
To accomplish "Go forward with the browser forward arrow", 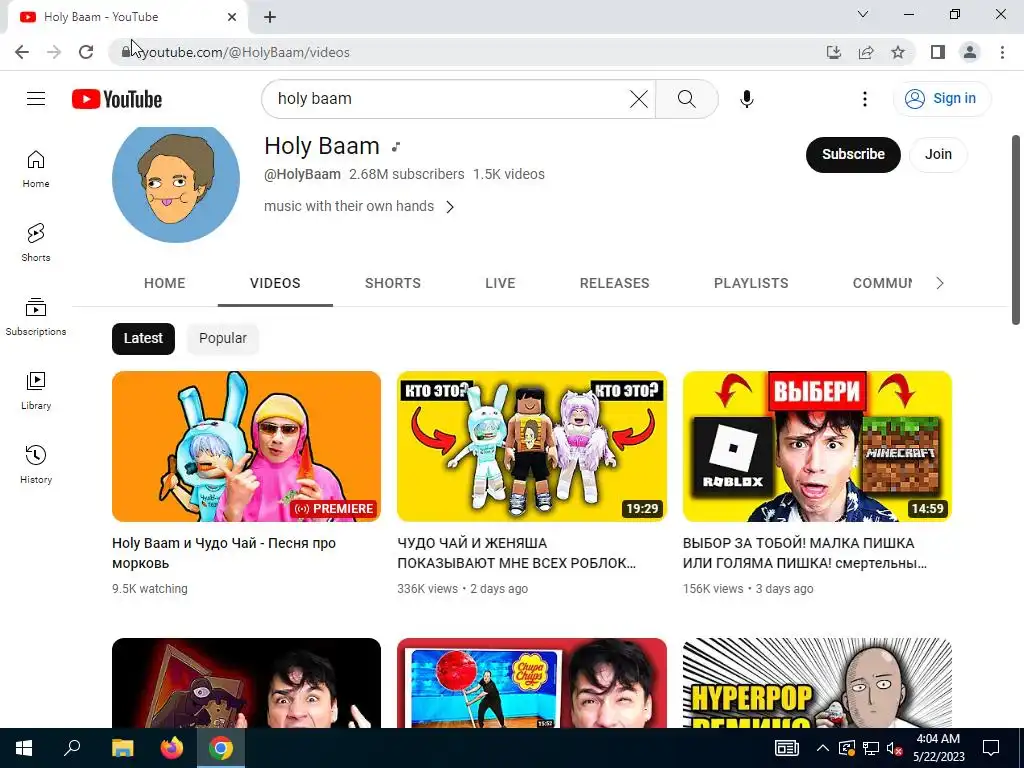I will [x=54, y=52].
